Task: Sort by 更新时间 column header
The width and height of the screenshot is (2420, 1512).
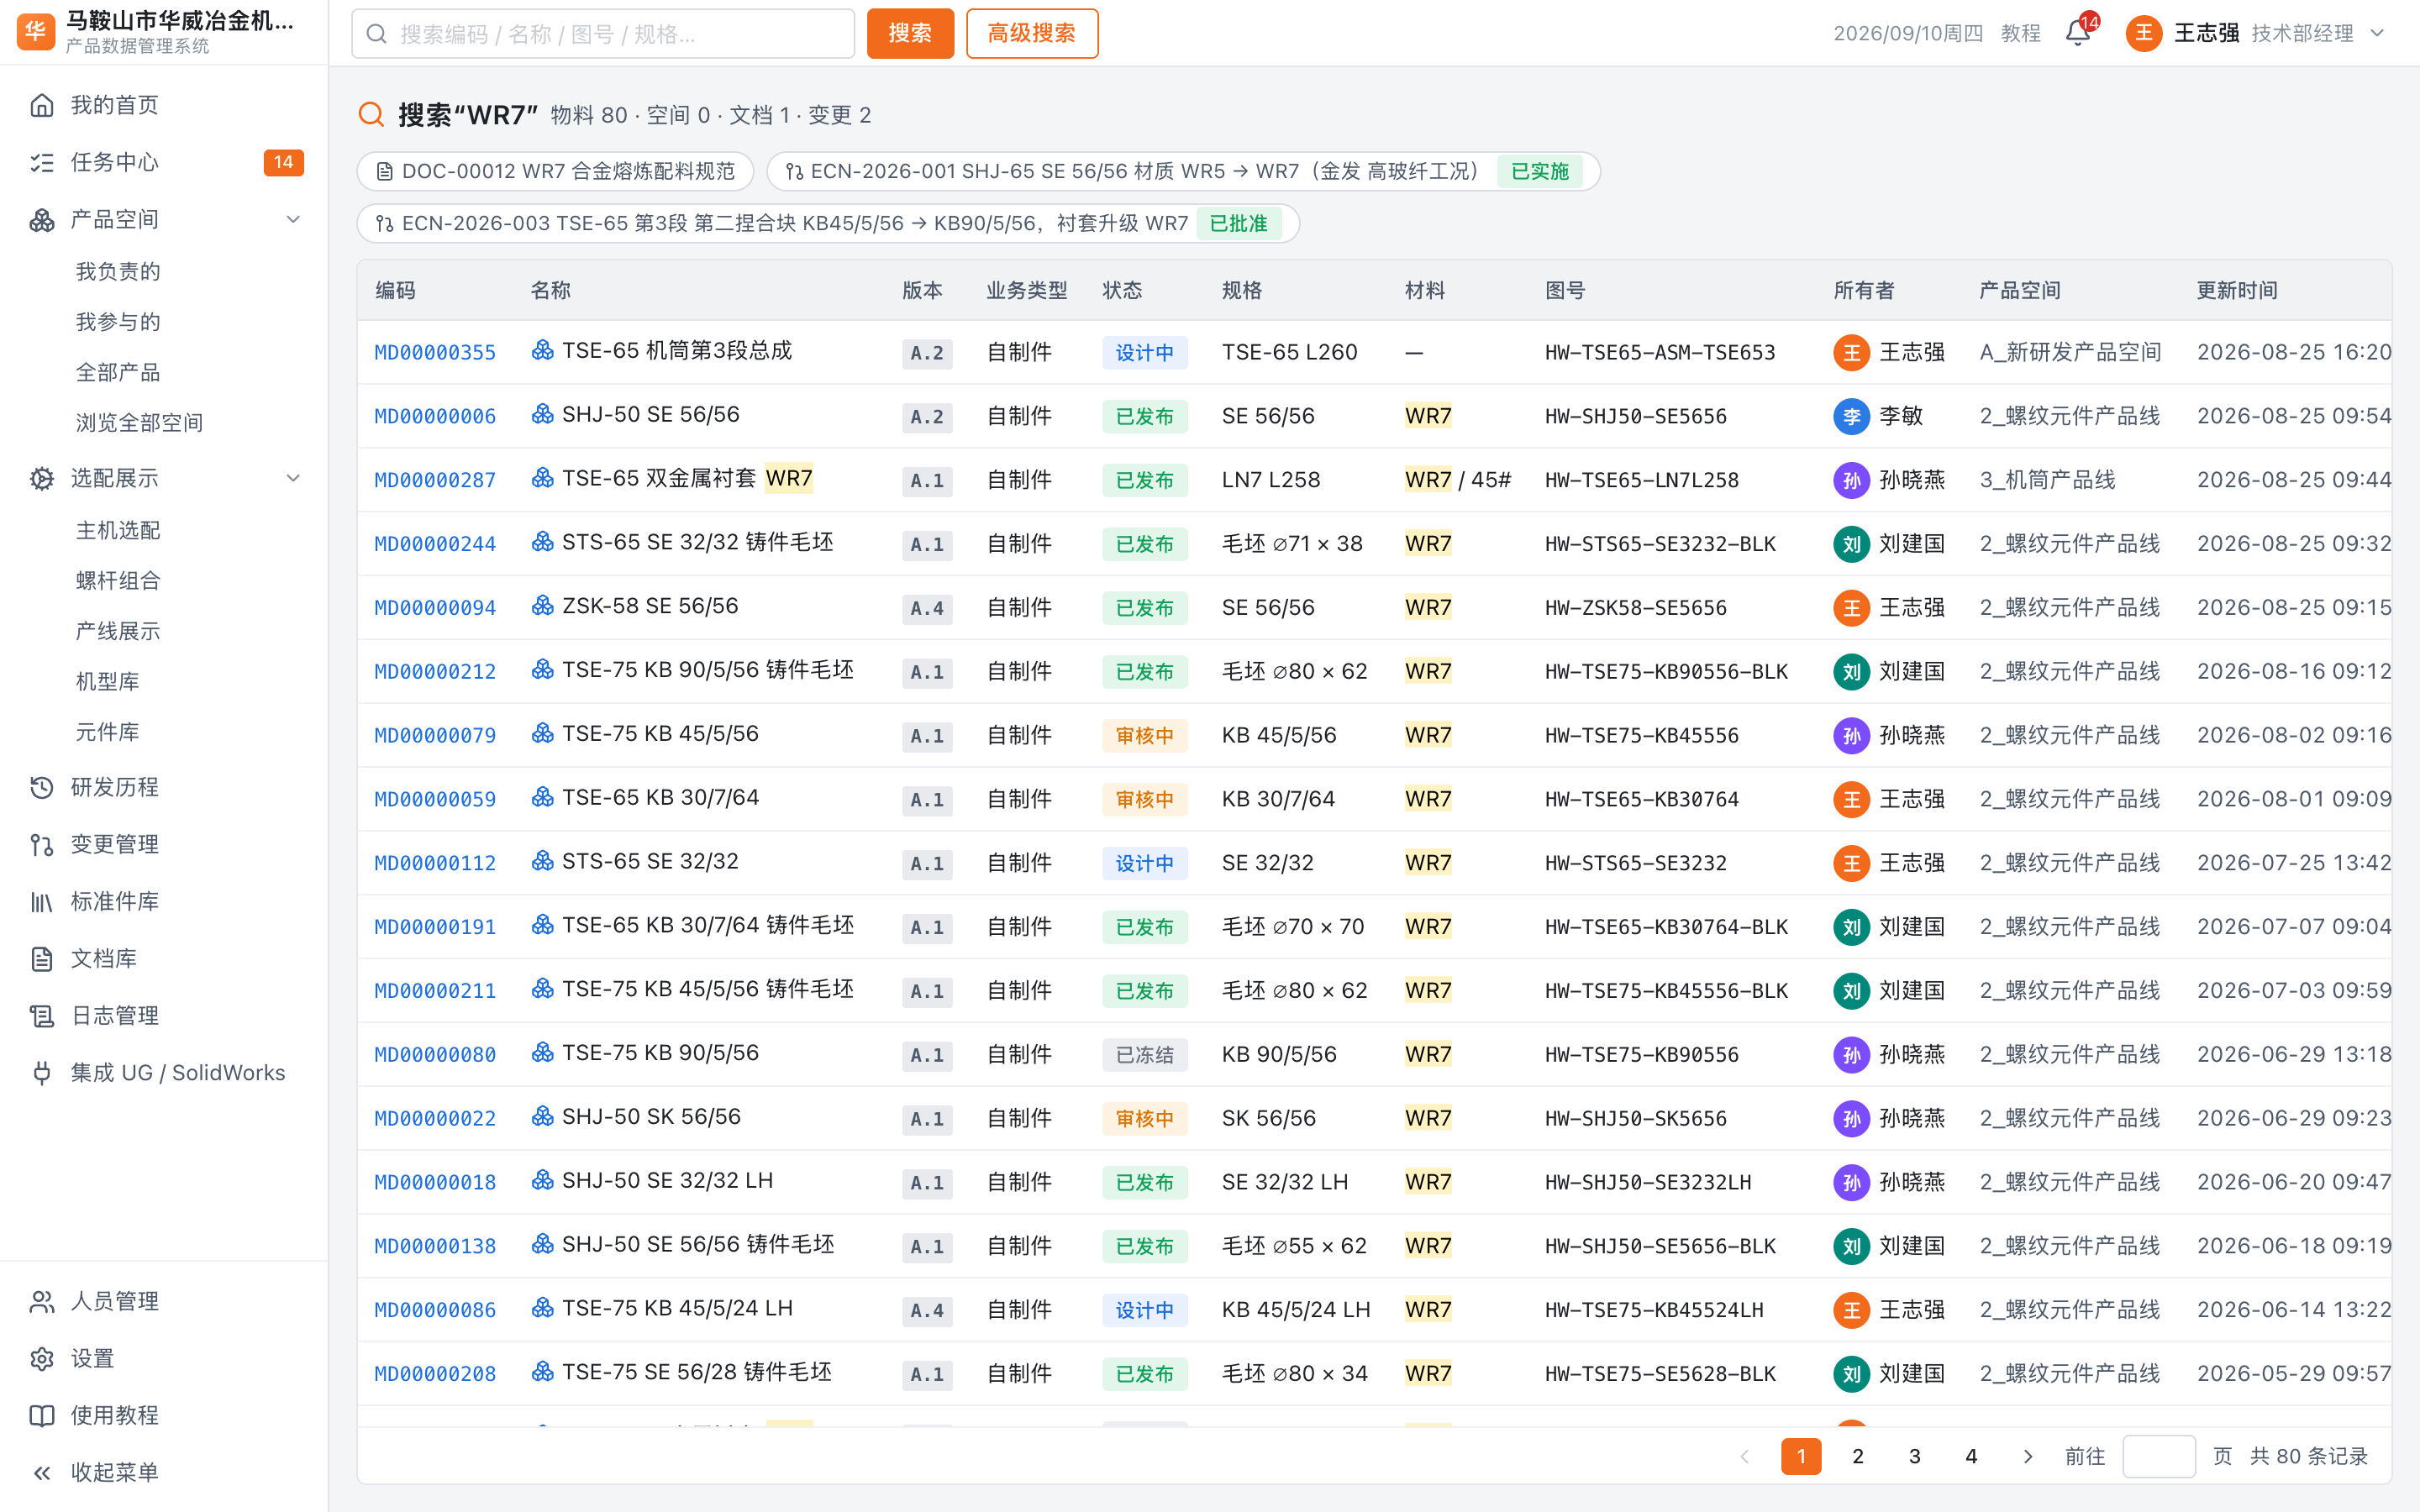Action: click(x=2237, y=290)
